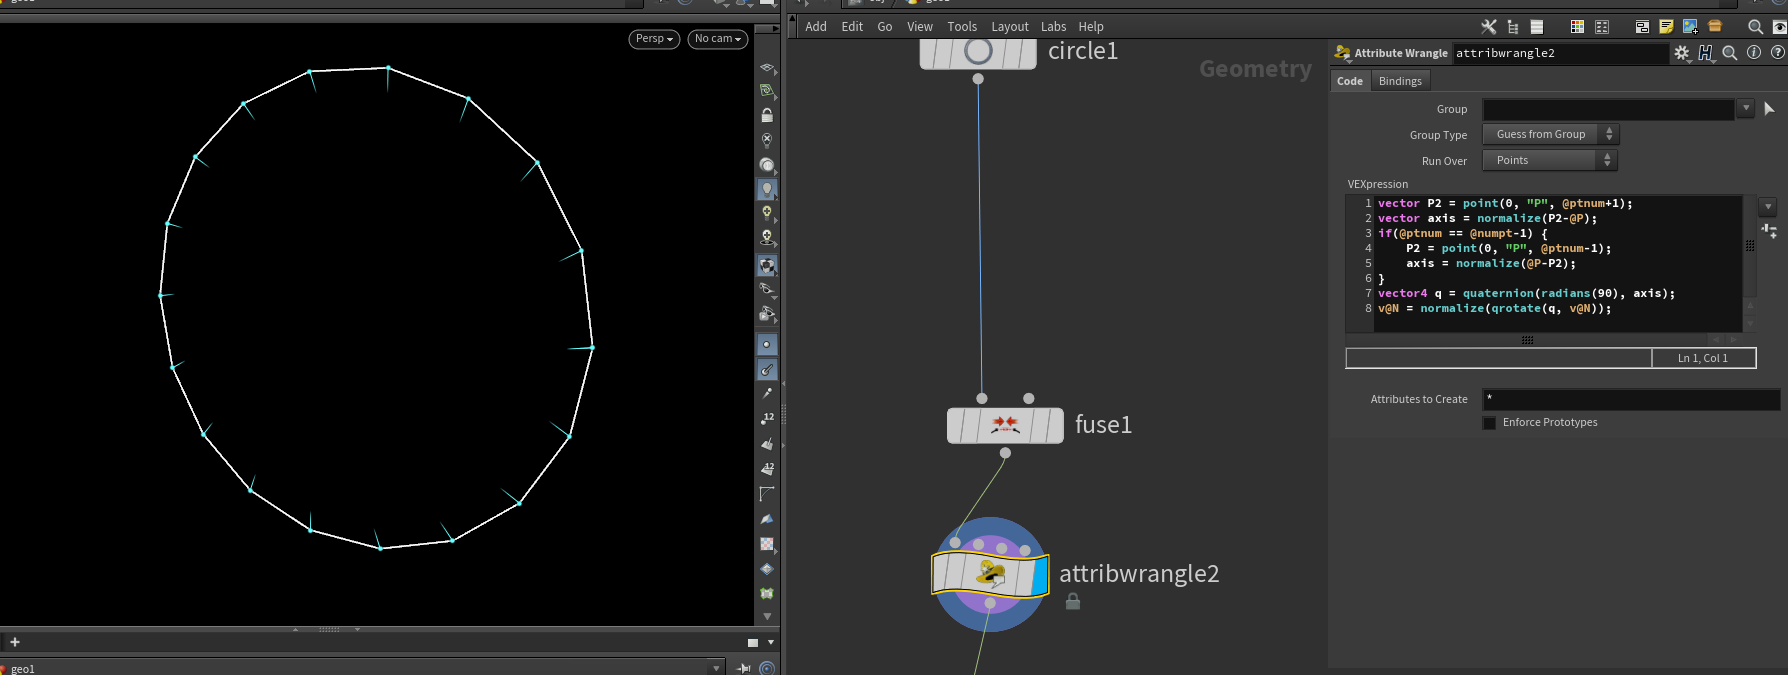Open the Layout menu
The image size is (1788, 675).
pyautogui.click(x=1010, y=27)
